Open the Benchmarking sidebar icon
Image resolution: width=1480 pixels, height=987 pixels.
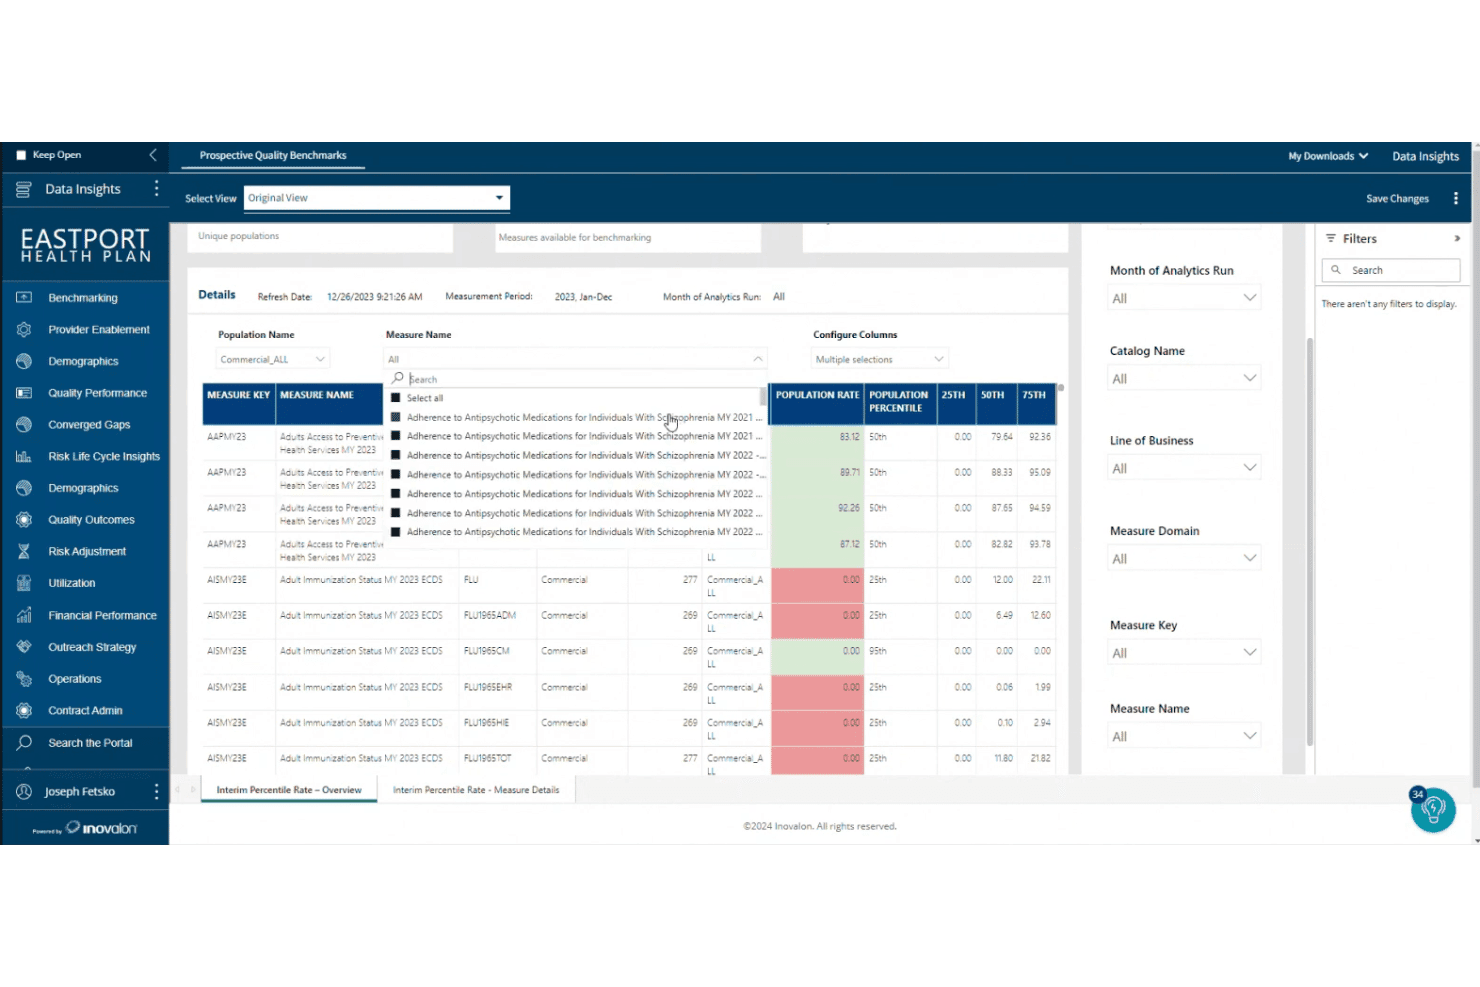click(x=24, y=298)
